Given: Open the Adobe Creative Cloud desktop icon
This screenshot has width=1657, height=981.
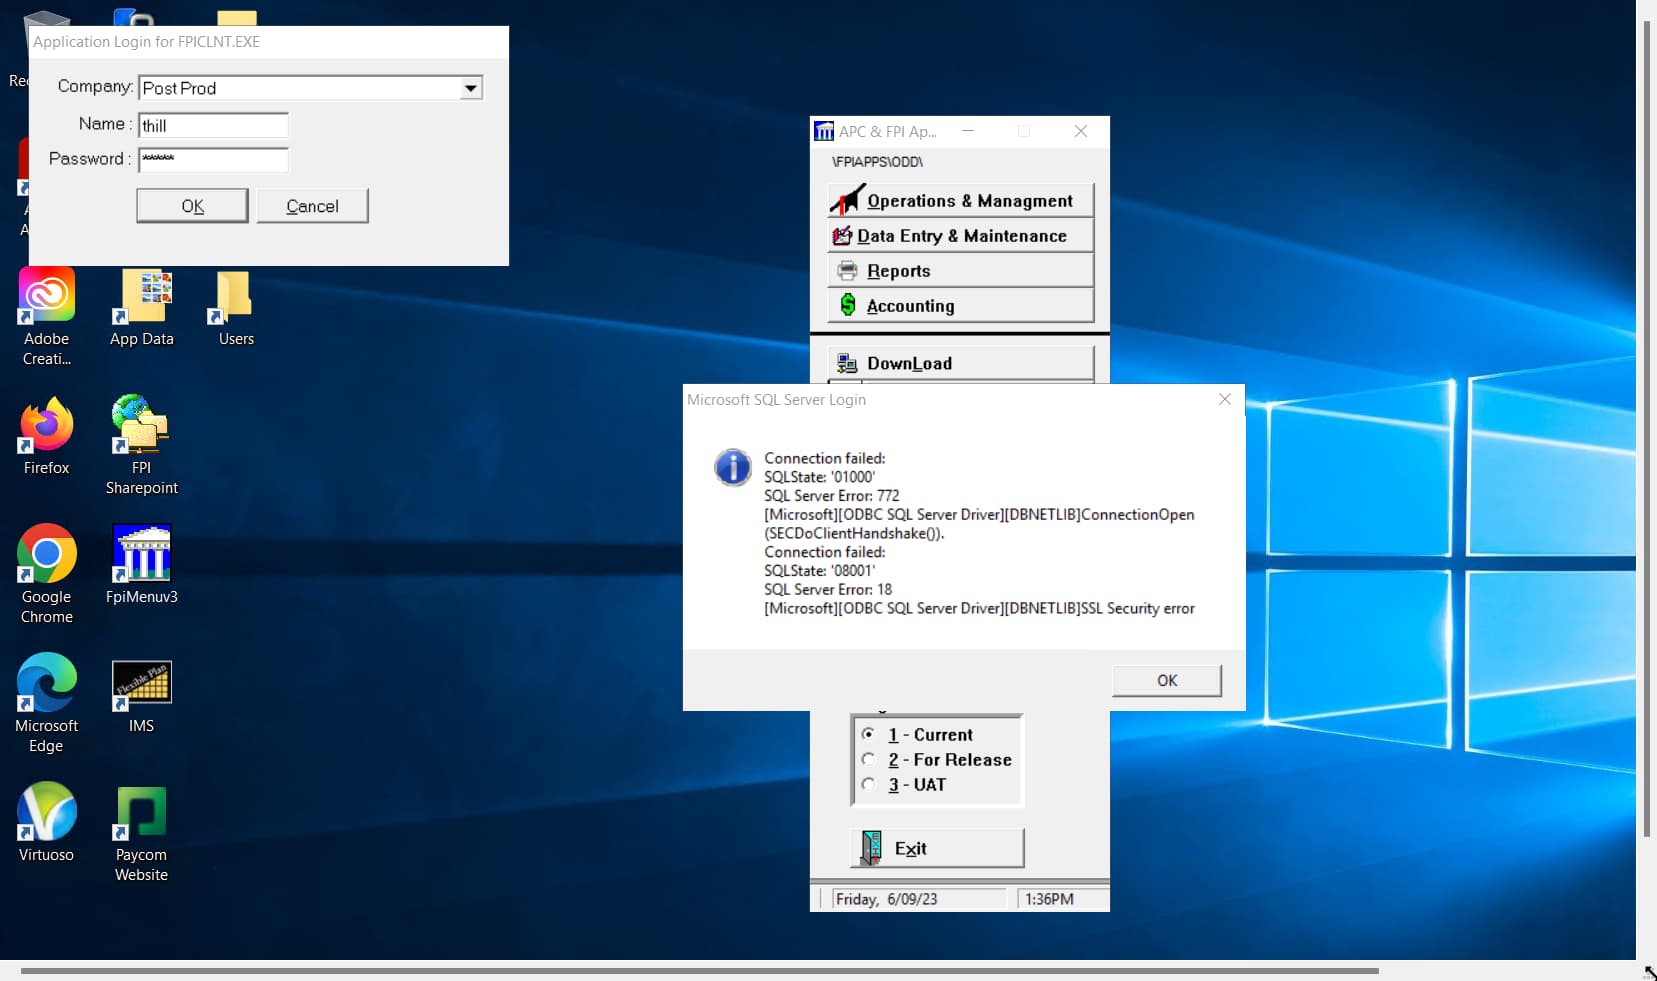Looking at the screenshot, I should (x=46, y=296).
